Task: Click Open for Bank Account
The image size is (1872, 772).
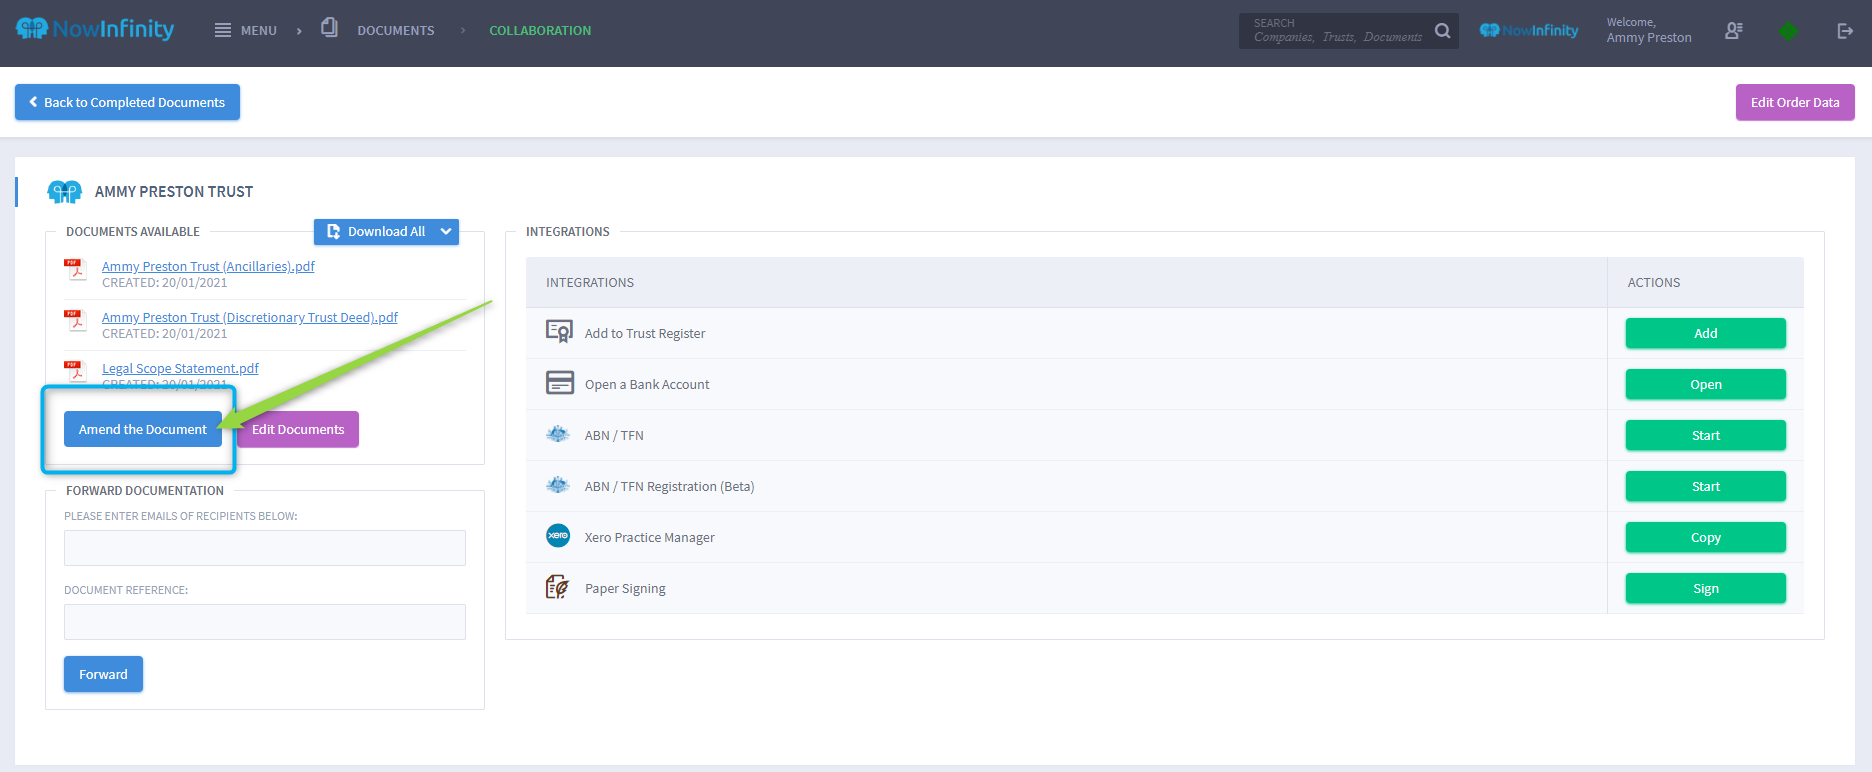Action: pyautogui.click(x=1705, y=384)
